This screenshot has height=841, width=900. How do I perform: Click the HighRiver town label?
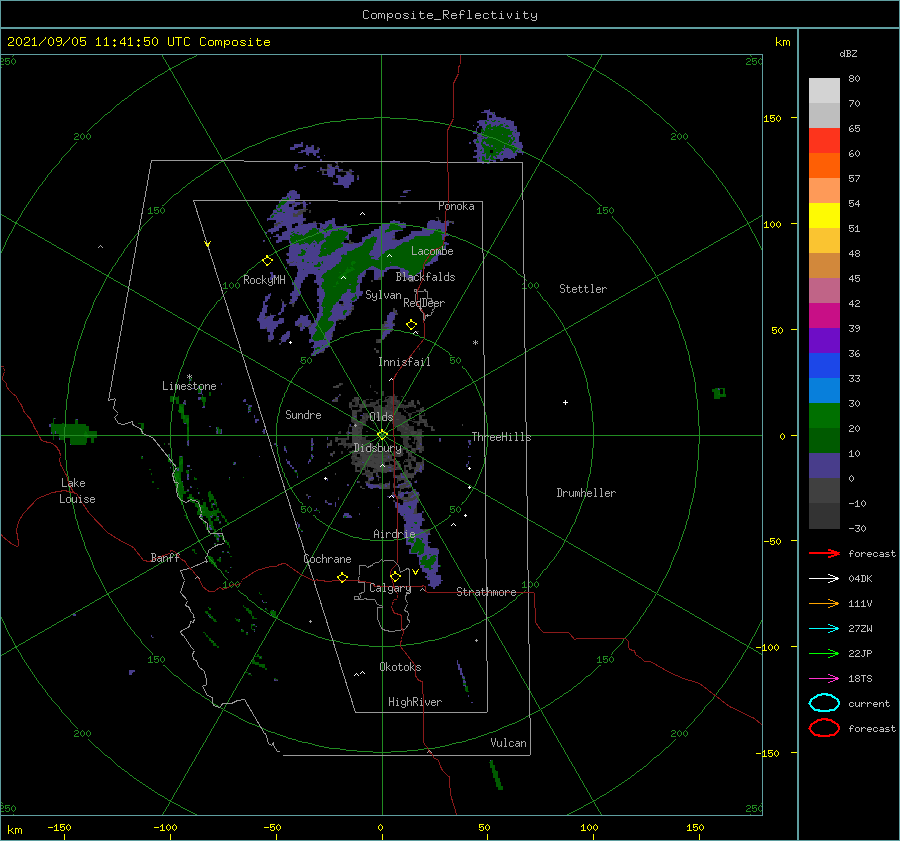pos(415,702)
